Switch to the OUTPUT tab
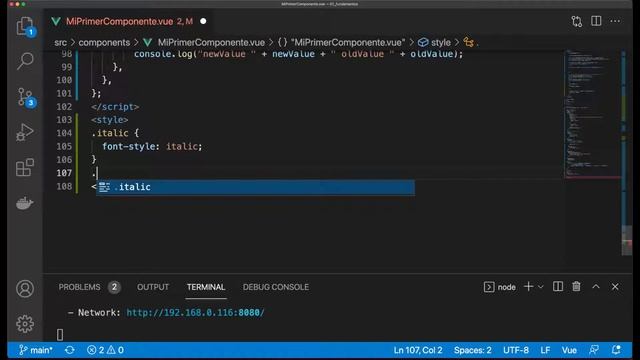The height and width of the screenshot is (360, 640). [x=153, y=287]
